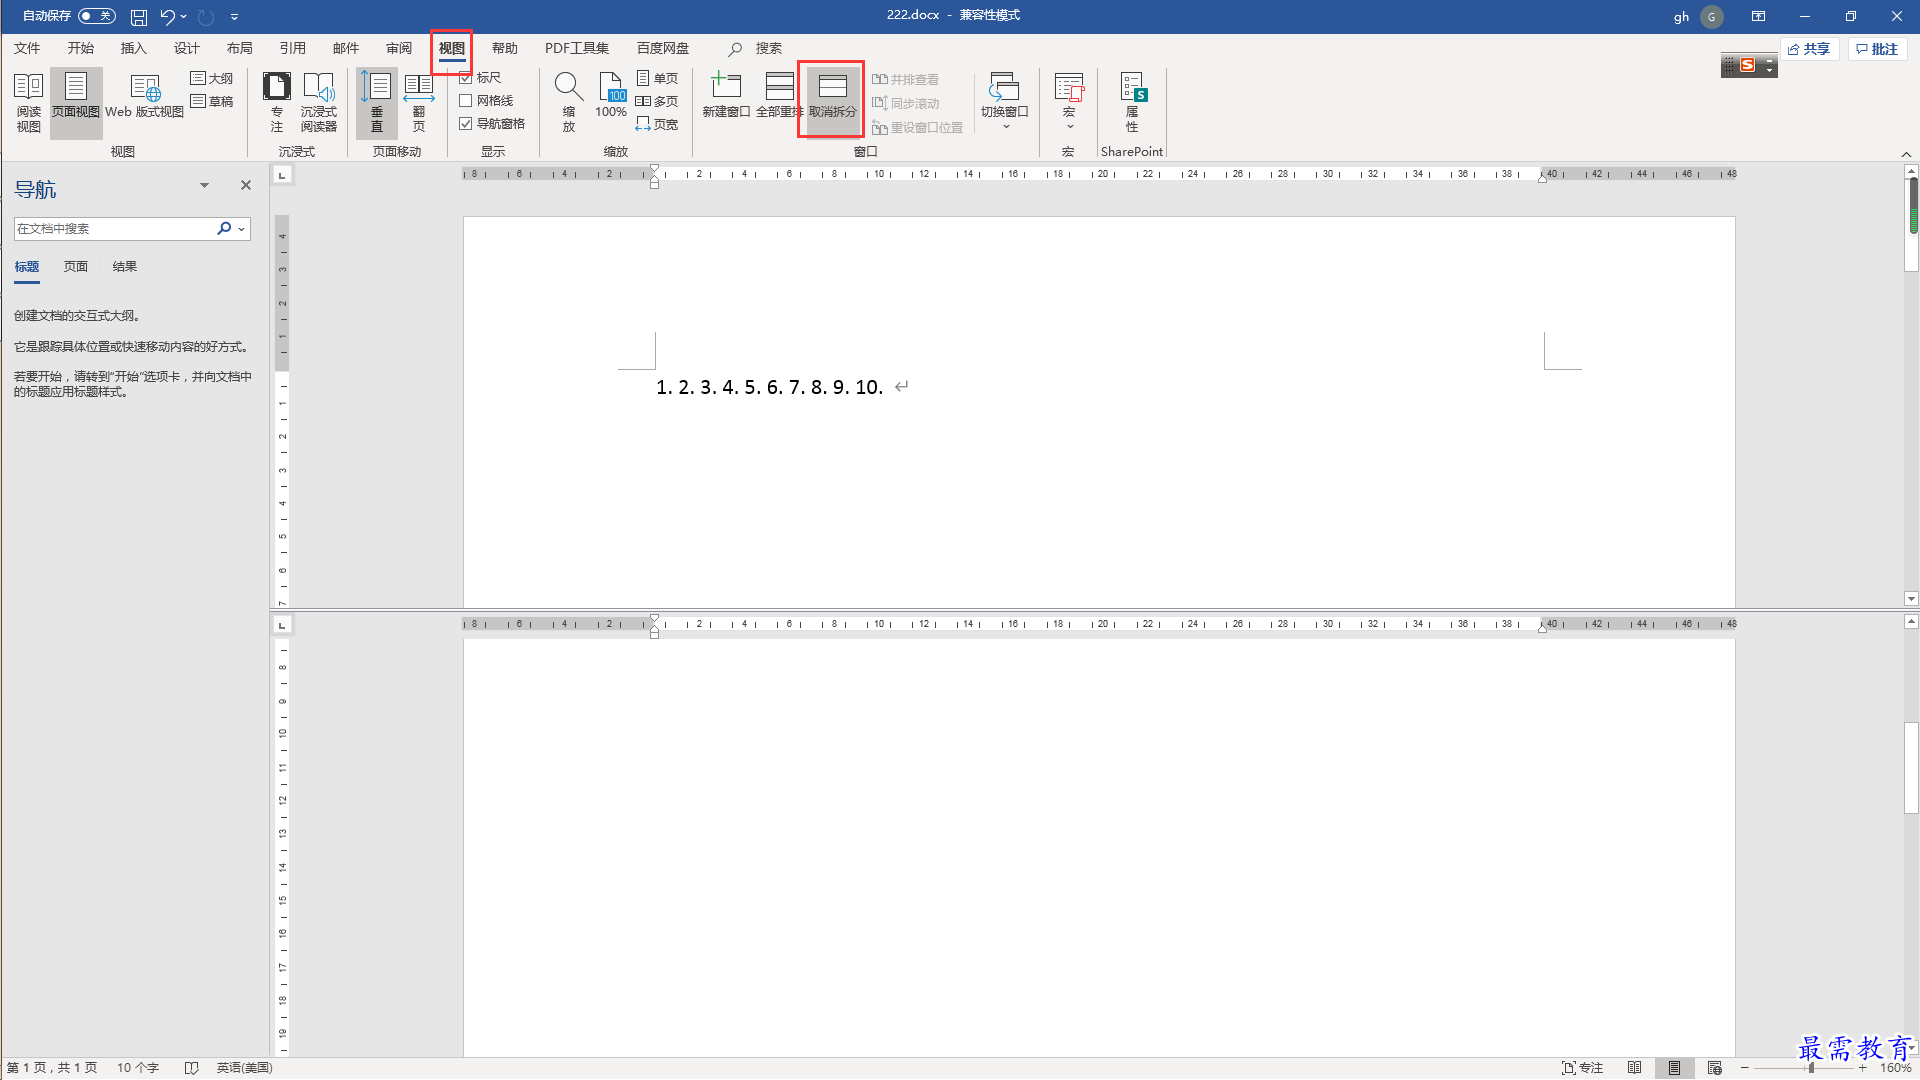This screenshot has height=1080, width=1920.
Task: Enable Gridlines (网格线) checkbox
Action: tap(466, 101)
